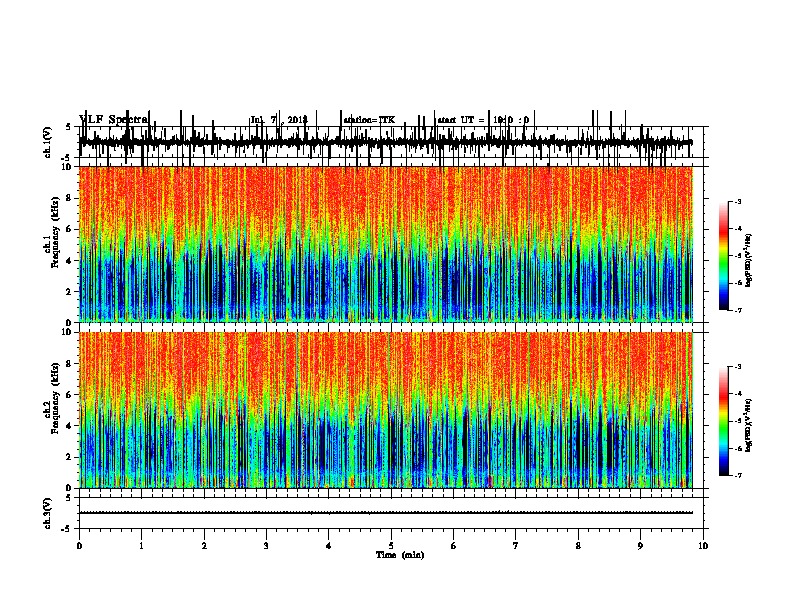Image resolution: width=792 pixels, height=612 pixels.
Task: Click the "Time (min)" axis label
Action: (x=400, y=555)
